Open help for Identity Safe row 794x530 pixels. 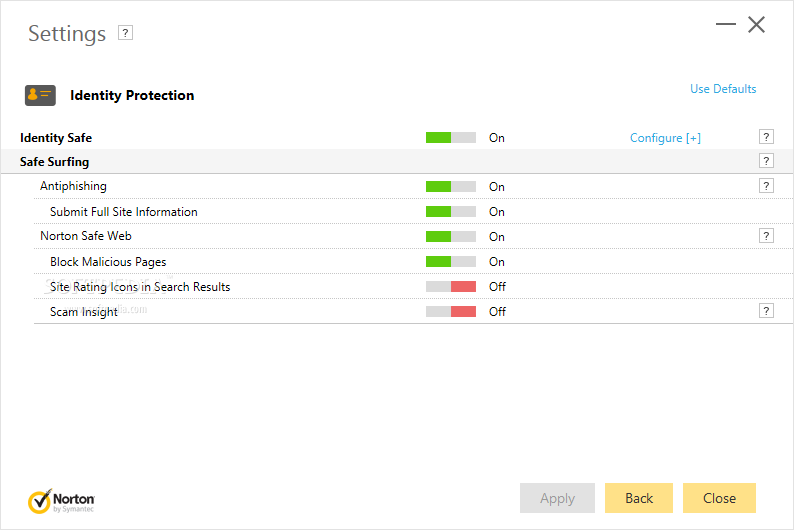(766, 137)
